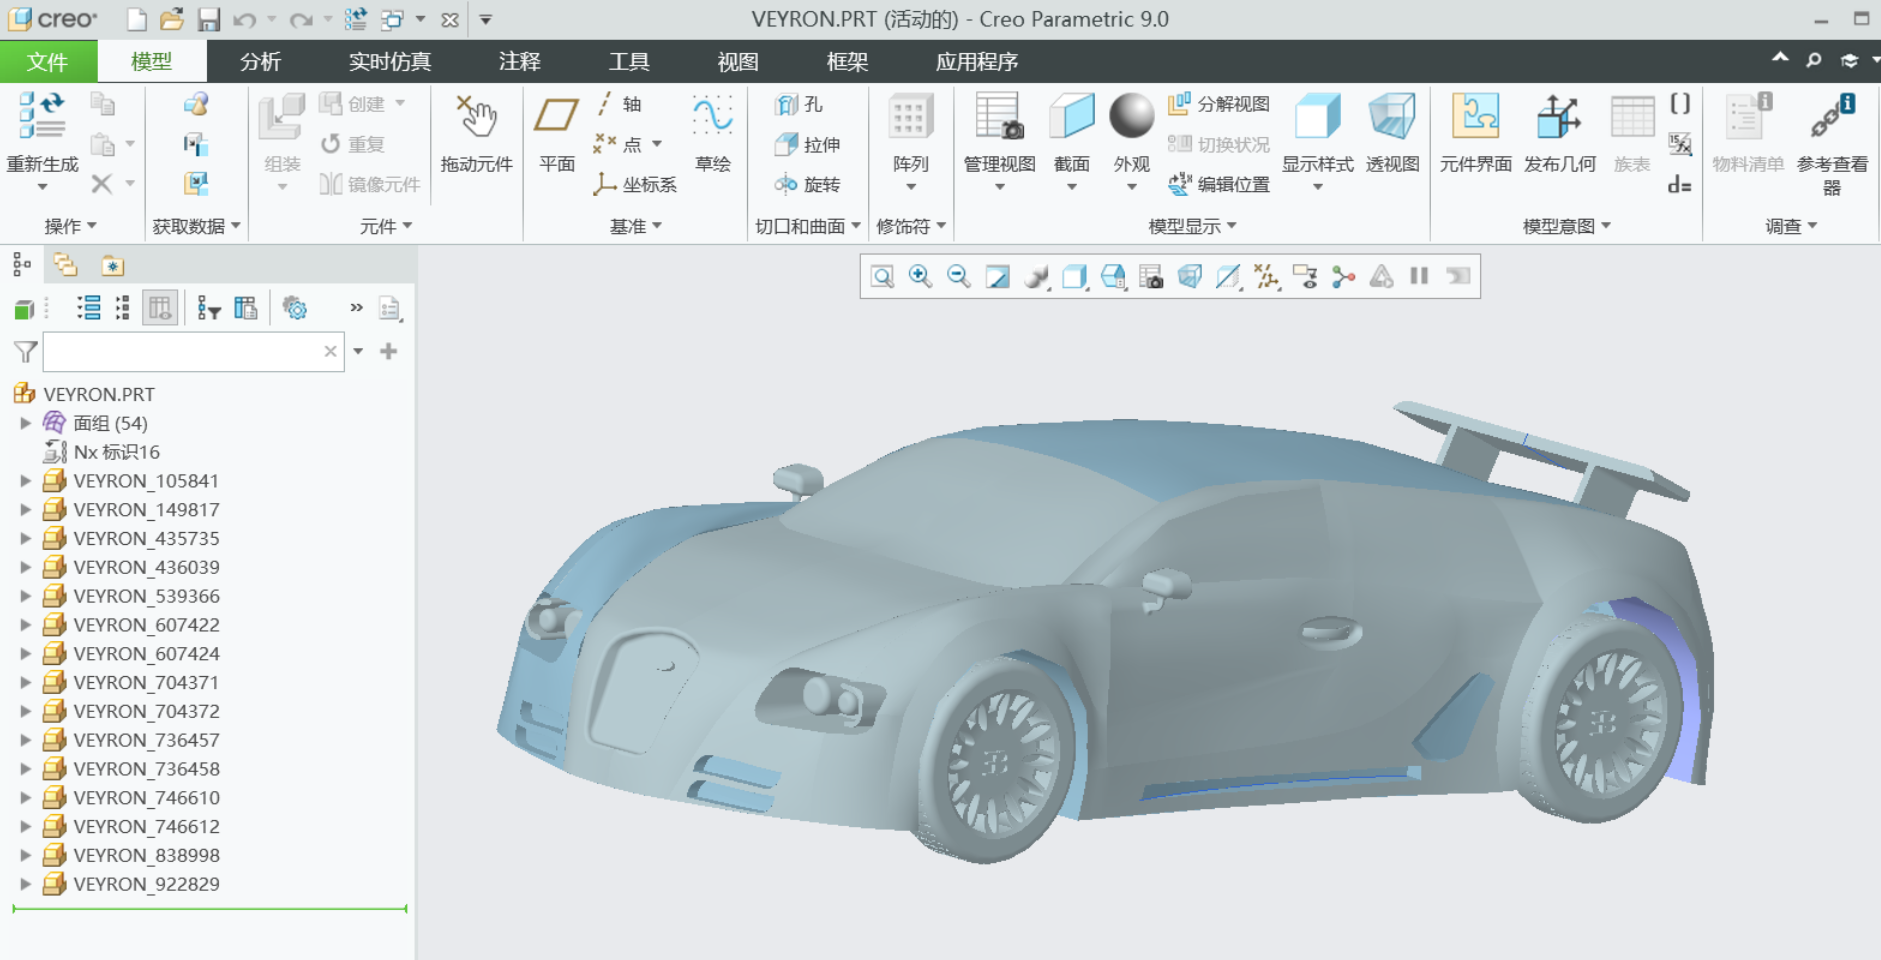Toggle spin center in graphics toolbar
1881x960 pixels.
click(1343, 277)
